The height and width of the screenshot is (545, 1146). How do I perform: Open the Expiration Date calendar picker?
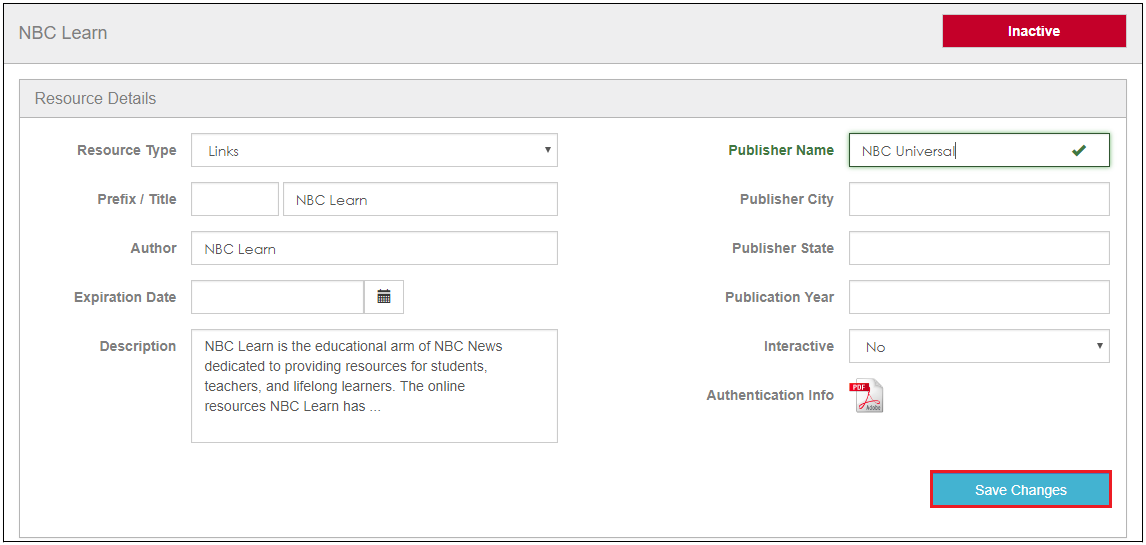click(x=384, y=297)
